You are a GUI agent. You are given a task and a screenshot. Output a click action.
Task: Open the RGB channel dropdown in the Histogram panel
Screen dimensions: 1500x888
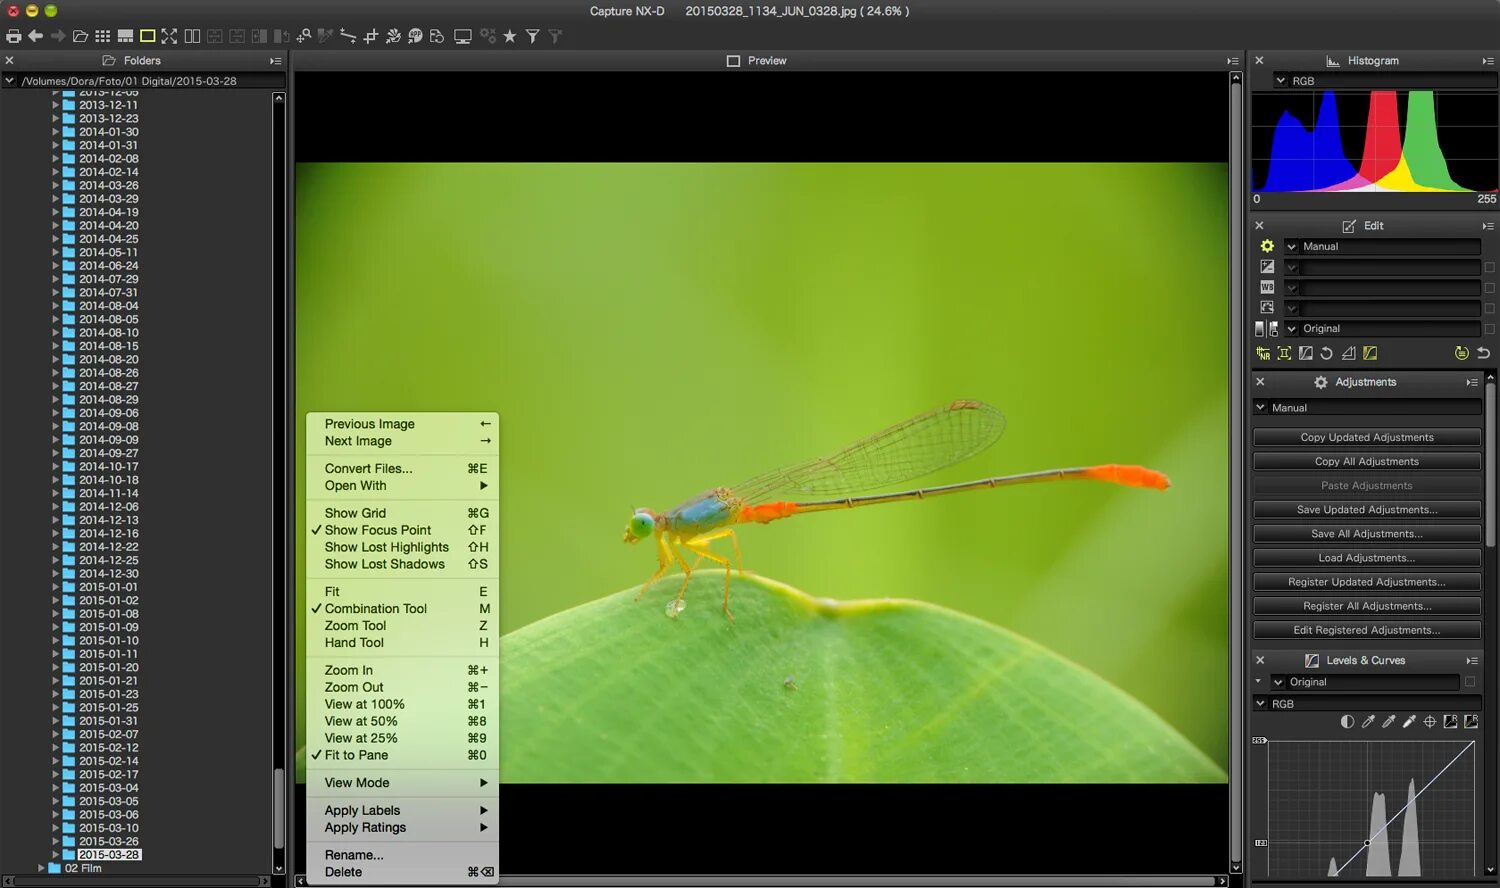1385,81
